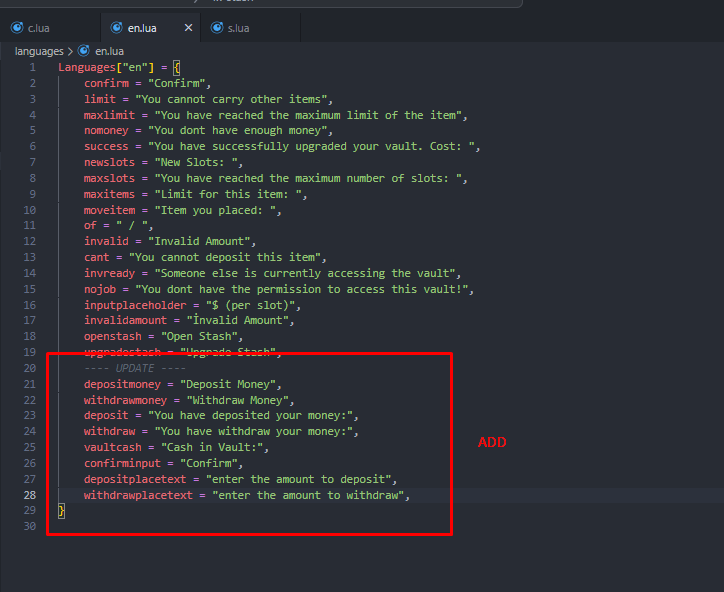Click the depositmoney key name

122,385
